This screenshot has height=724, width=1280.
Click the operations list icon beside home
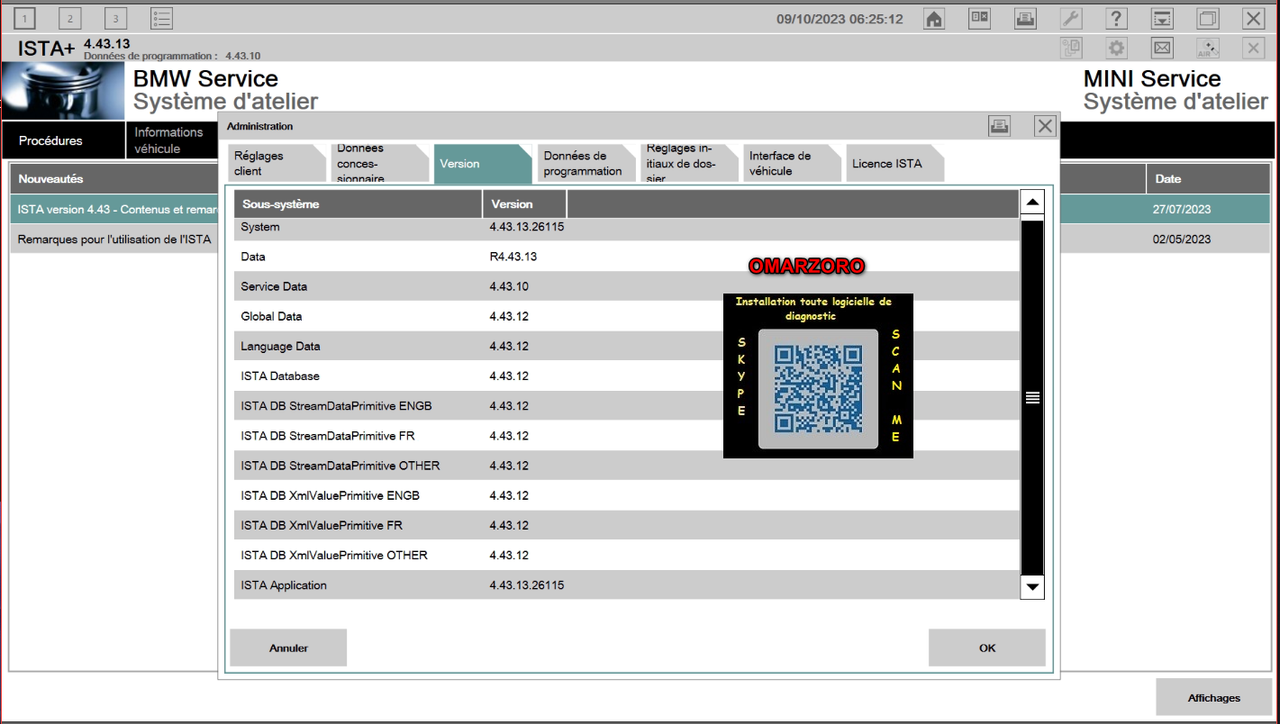click(980, 19)
